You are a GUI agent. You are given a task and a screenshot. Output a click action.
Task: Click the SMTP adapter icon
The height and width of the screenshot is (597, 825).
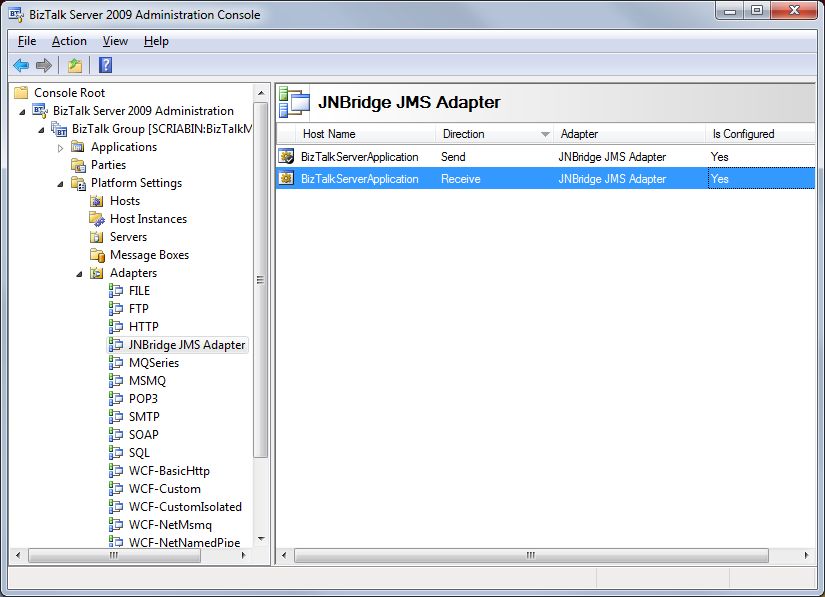click(x=116, y=417)
